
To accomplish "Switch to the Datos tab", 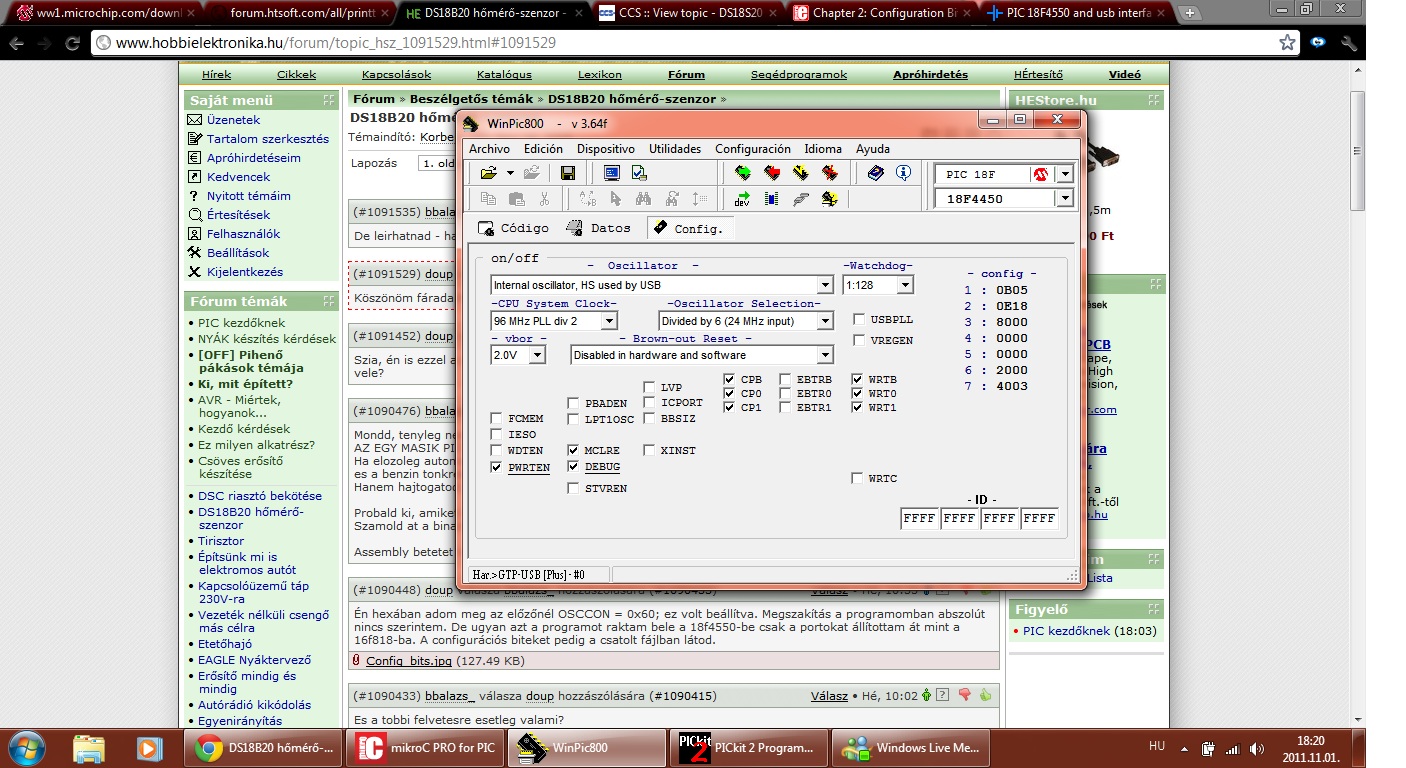I will pyautogui.click(x=599, y=228).
